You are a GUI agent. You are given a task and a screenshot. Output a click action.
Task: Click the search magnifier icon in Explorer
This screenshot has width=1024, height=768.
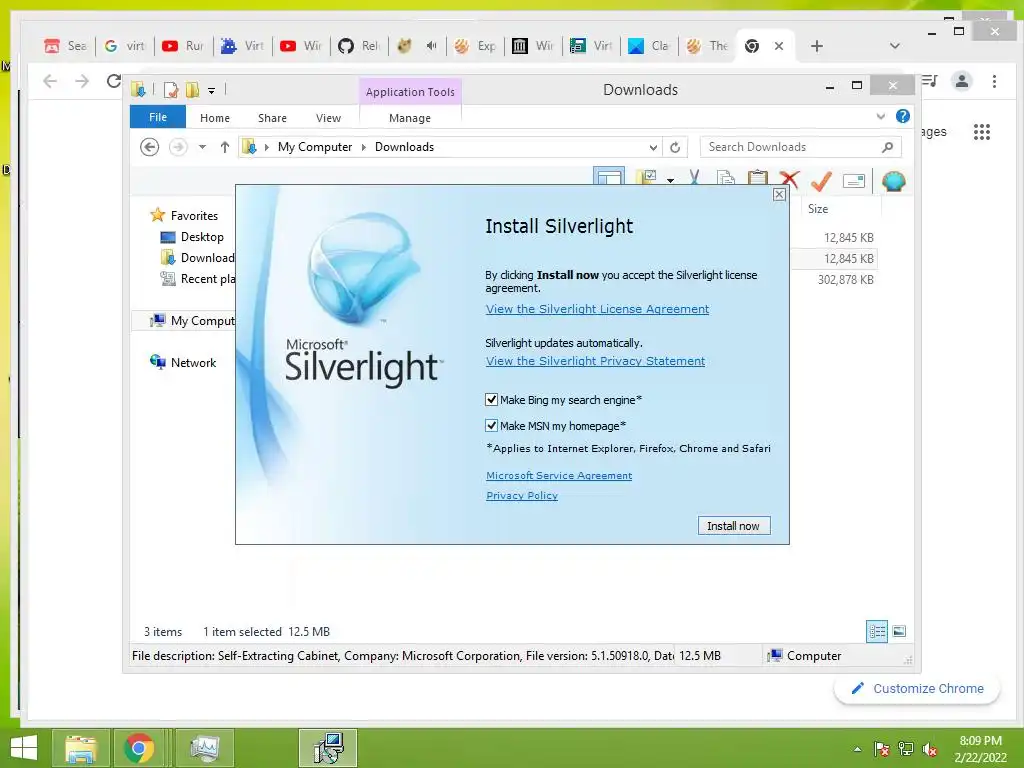click(887, 147)
